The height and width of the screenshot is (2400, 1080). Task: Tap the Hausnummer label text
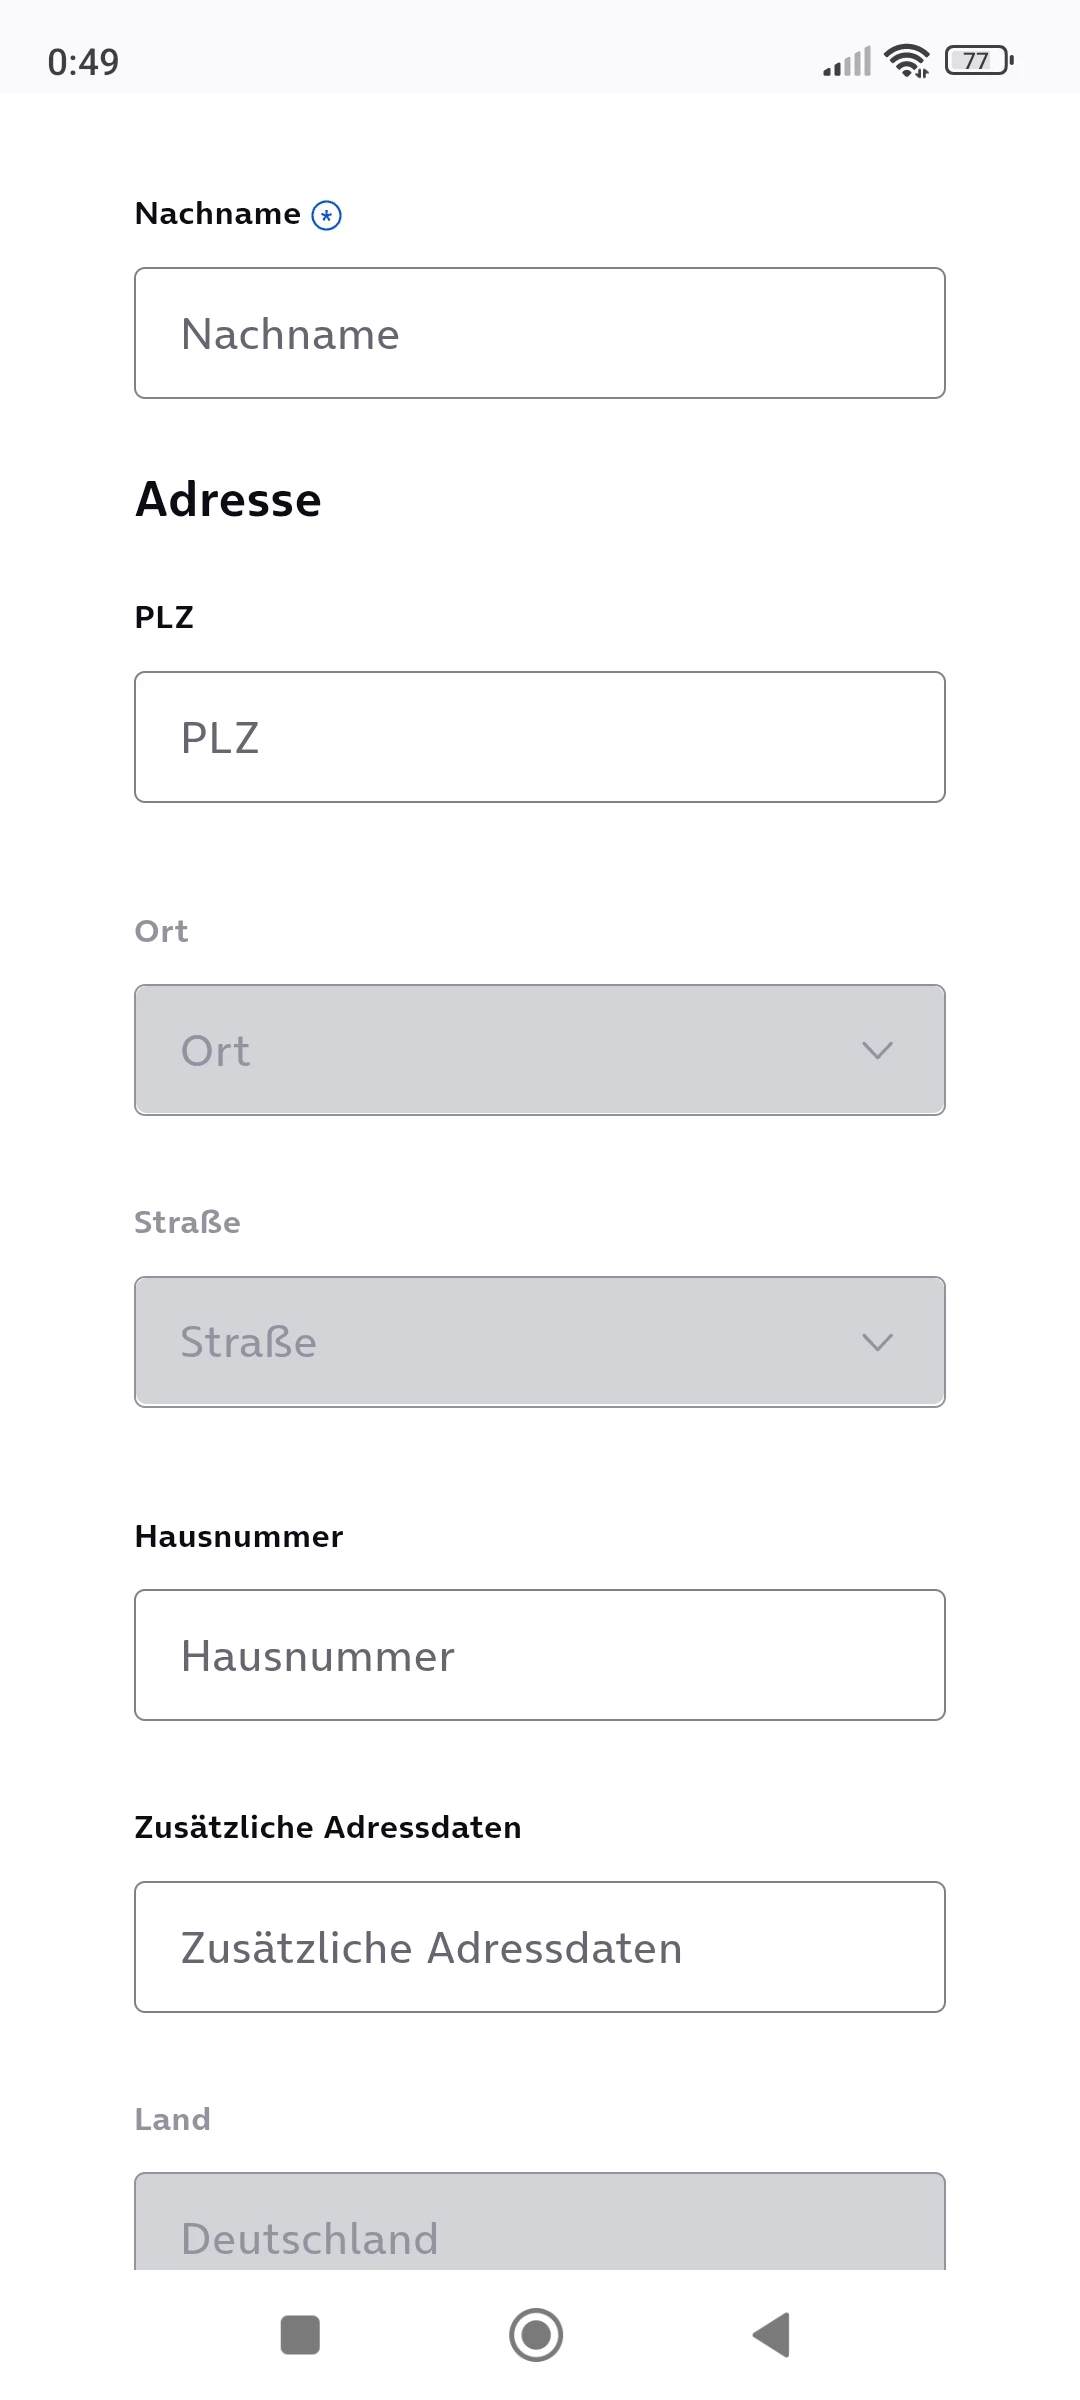point(239,1536)
